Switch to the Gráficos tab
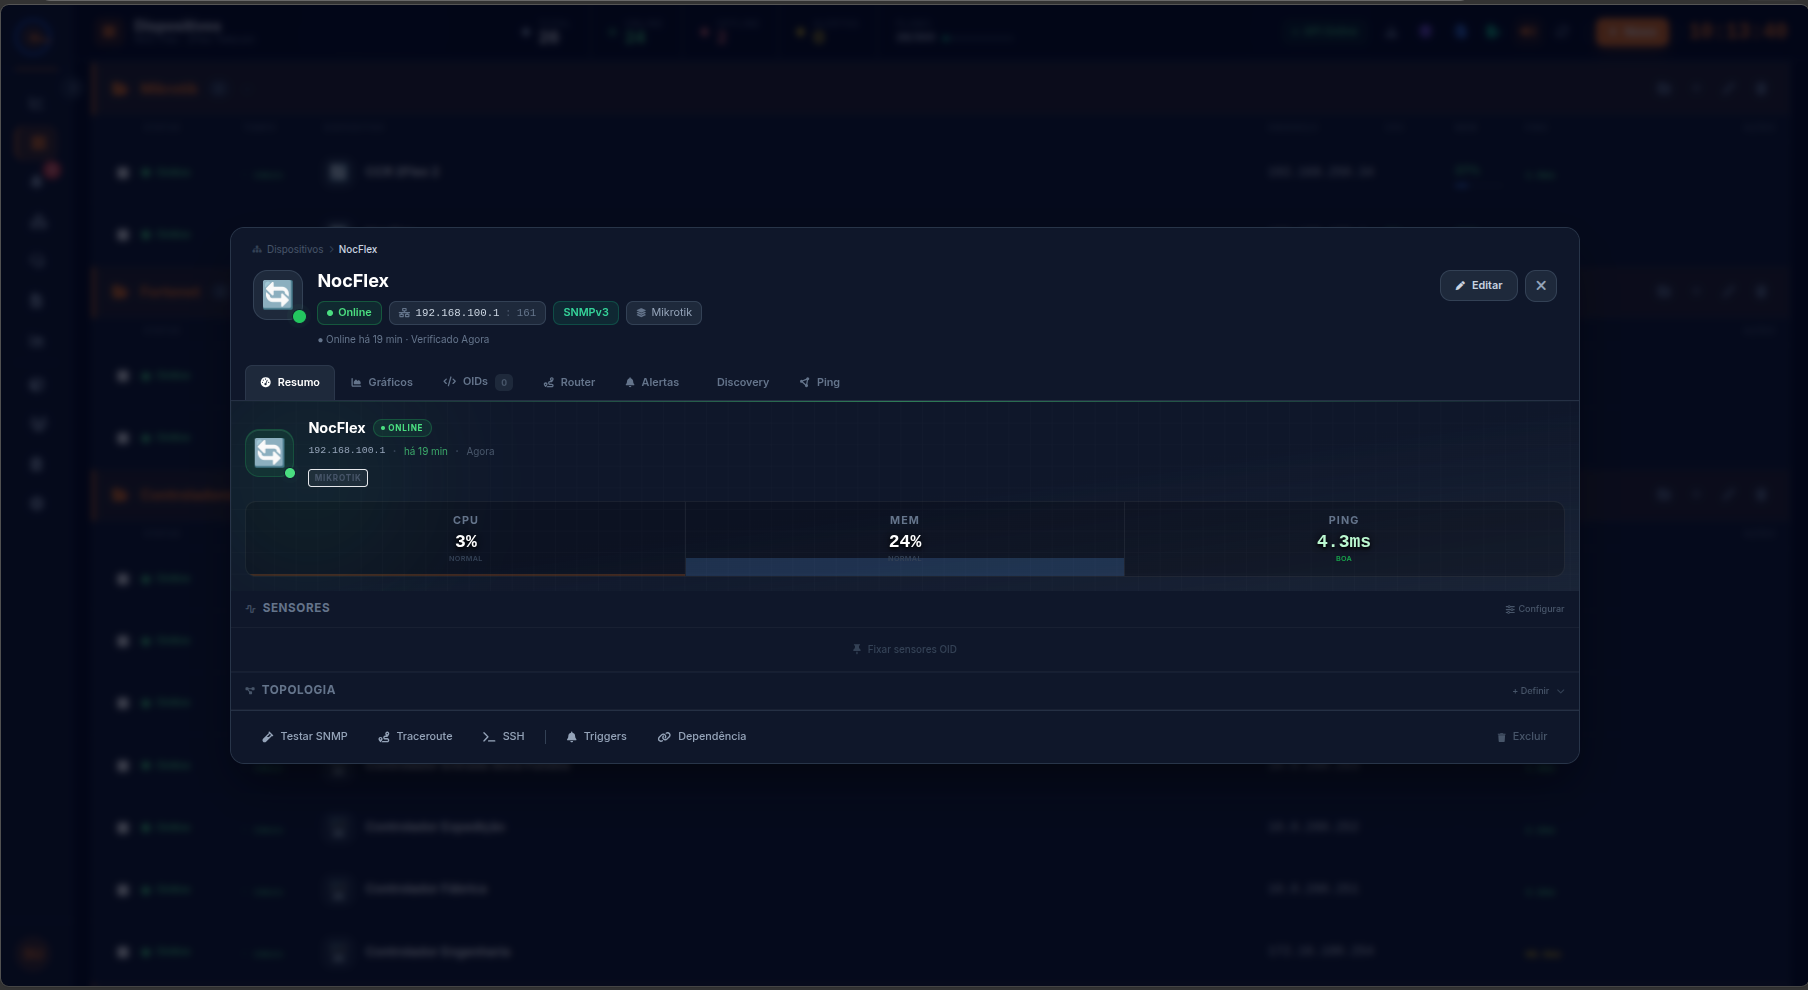The width and height of the screenshot is (1808, 990). coord(382,383)
